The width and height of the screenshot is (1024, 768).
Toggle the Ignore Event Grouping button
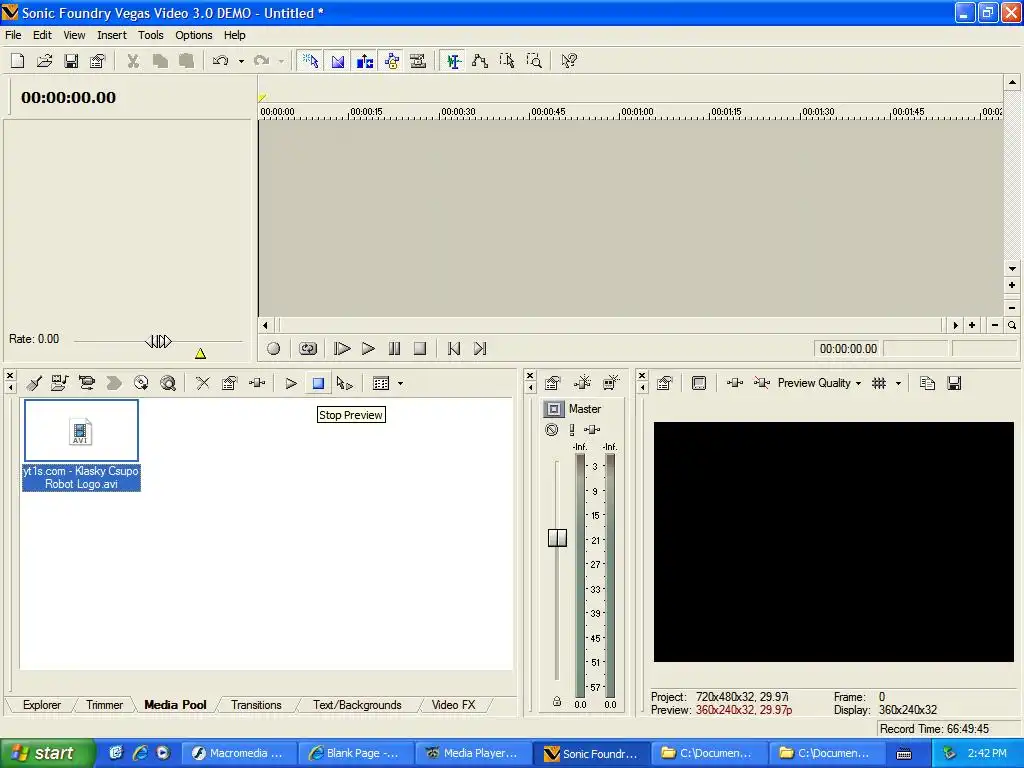tap(418, 61)
